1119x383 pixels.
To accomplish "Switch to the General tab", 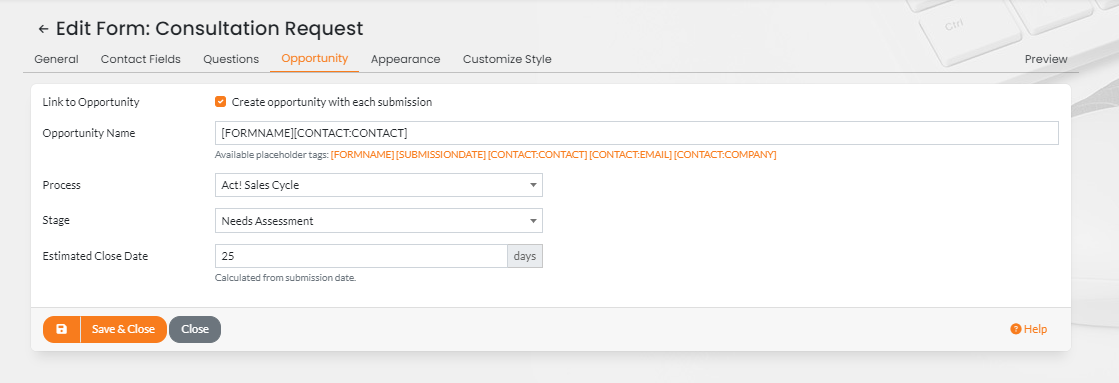I will click(56, 59).
